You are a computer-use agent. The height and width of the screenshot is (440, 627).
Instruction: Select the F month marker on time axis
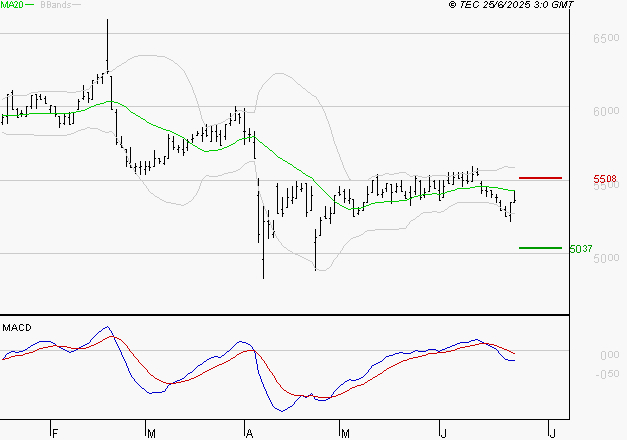pyautogui.click(x=54, y=432)
